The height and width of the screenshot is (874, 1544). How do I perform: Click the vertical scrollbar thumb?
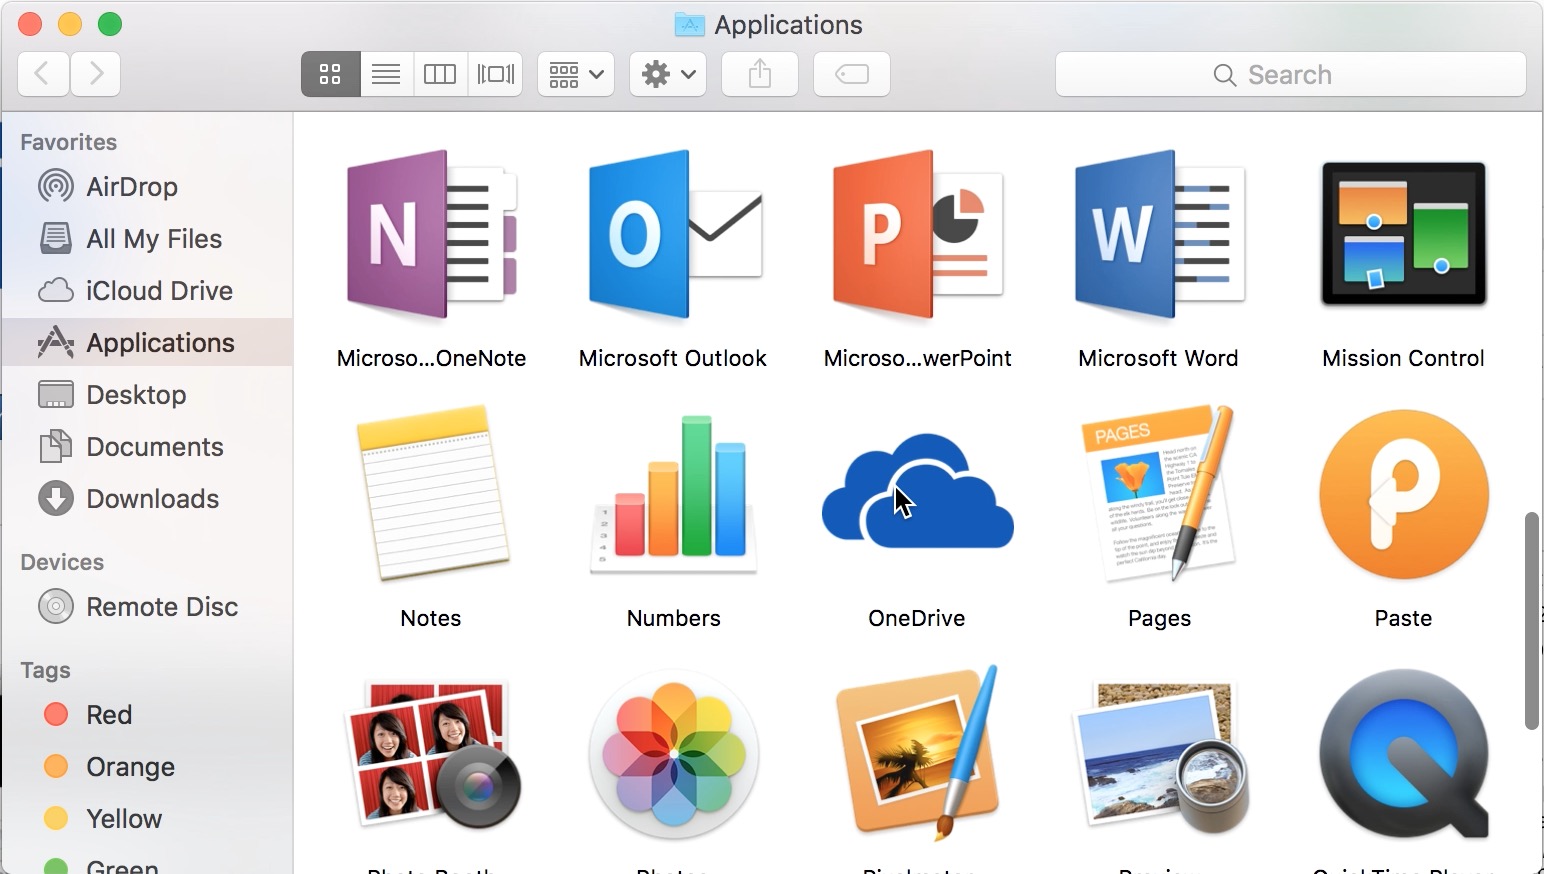click(x=1531, y=621)
